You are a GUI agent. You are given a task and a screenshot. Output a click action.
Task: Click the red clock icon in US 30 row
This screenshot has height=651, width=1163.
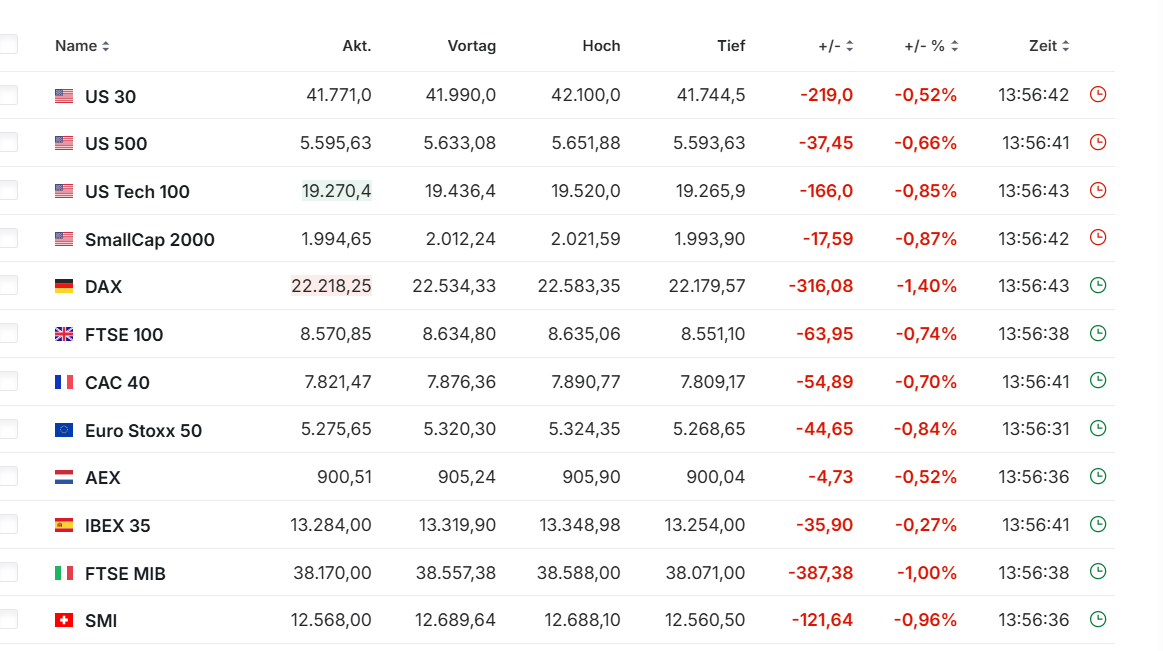point(1097,95)
